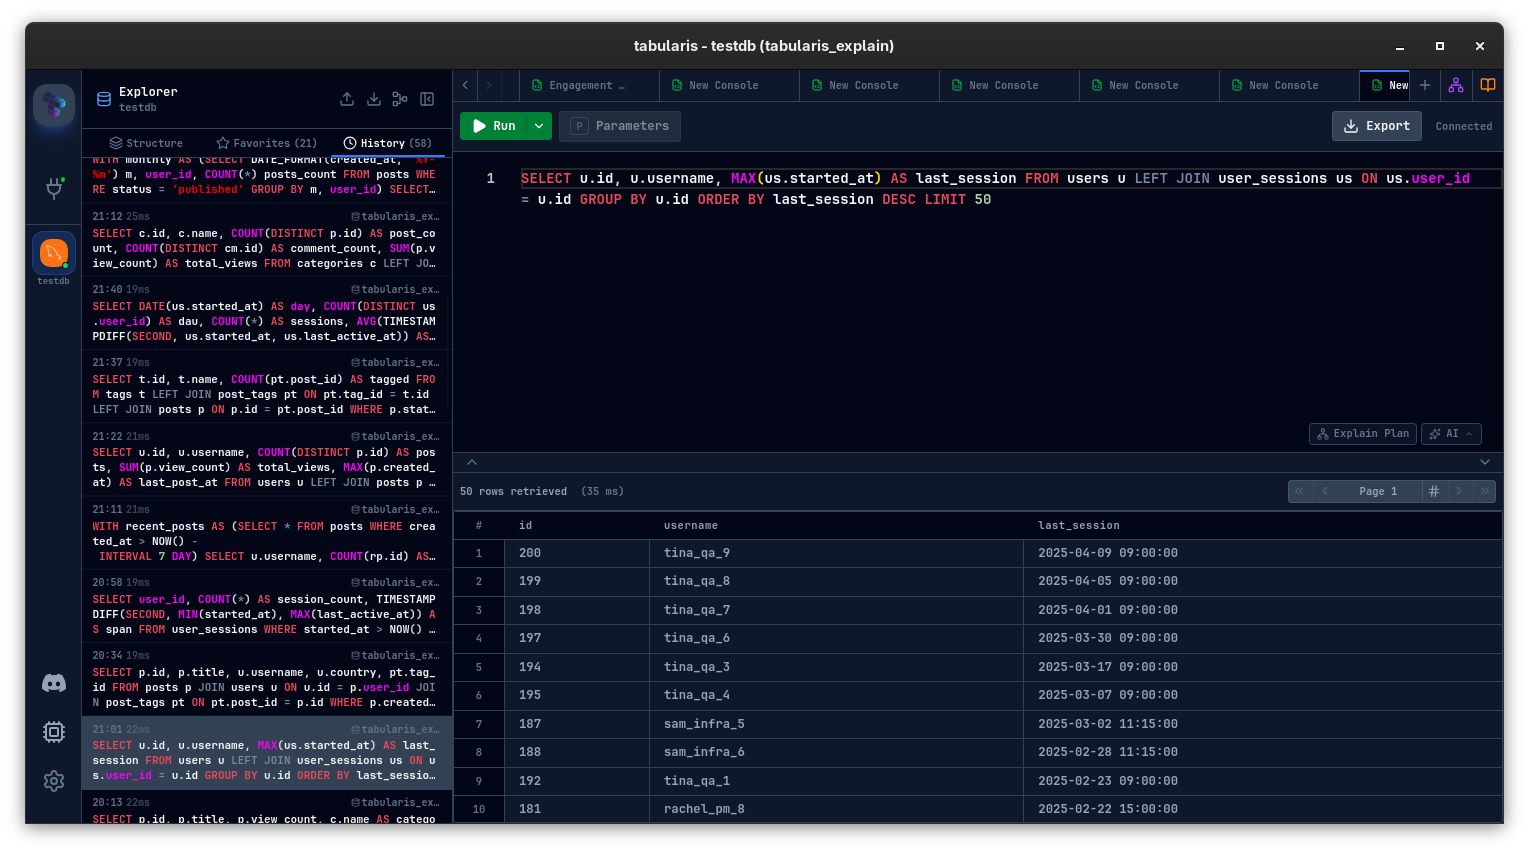The image size is (1529, 852).
Task: Click the download/export dump icon in Explorer
Action: click(373, 99)
